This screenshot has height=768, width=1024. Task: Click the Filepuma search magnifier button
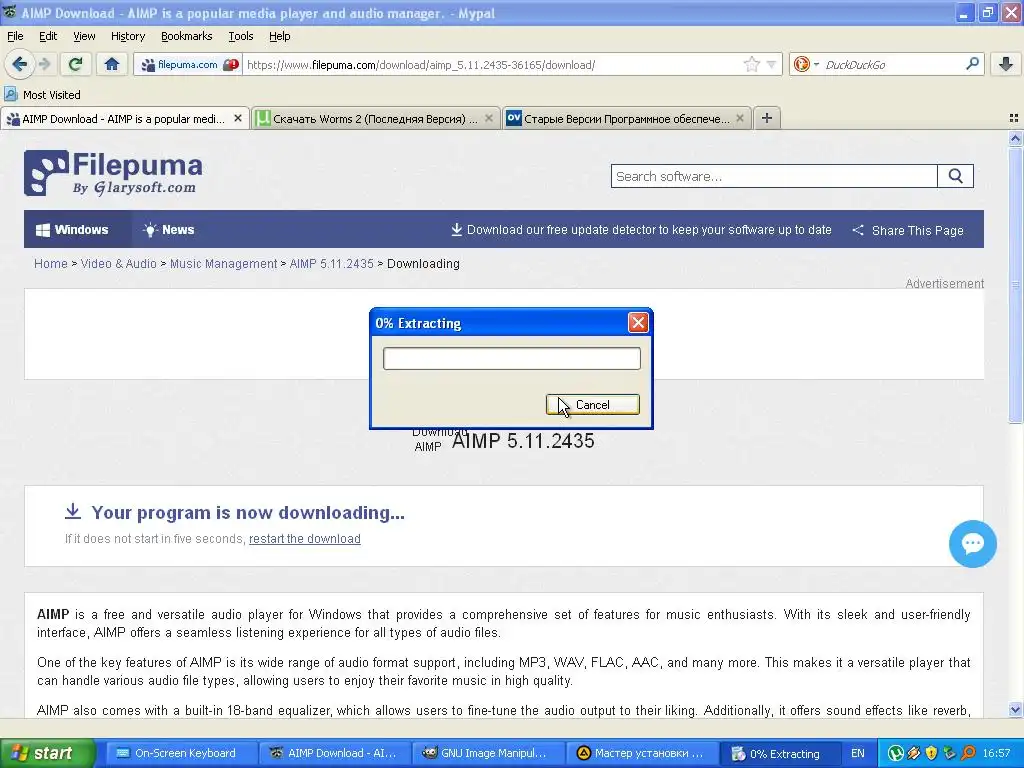(x=955, y=176)
